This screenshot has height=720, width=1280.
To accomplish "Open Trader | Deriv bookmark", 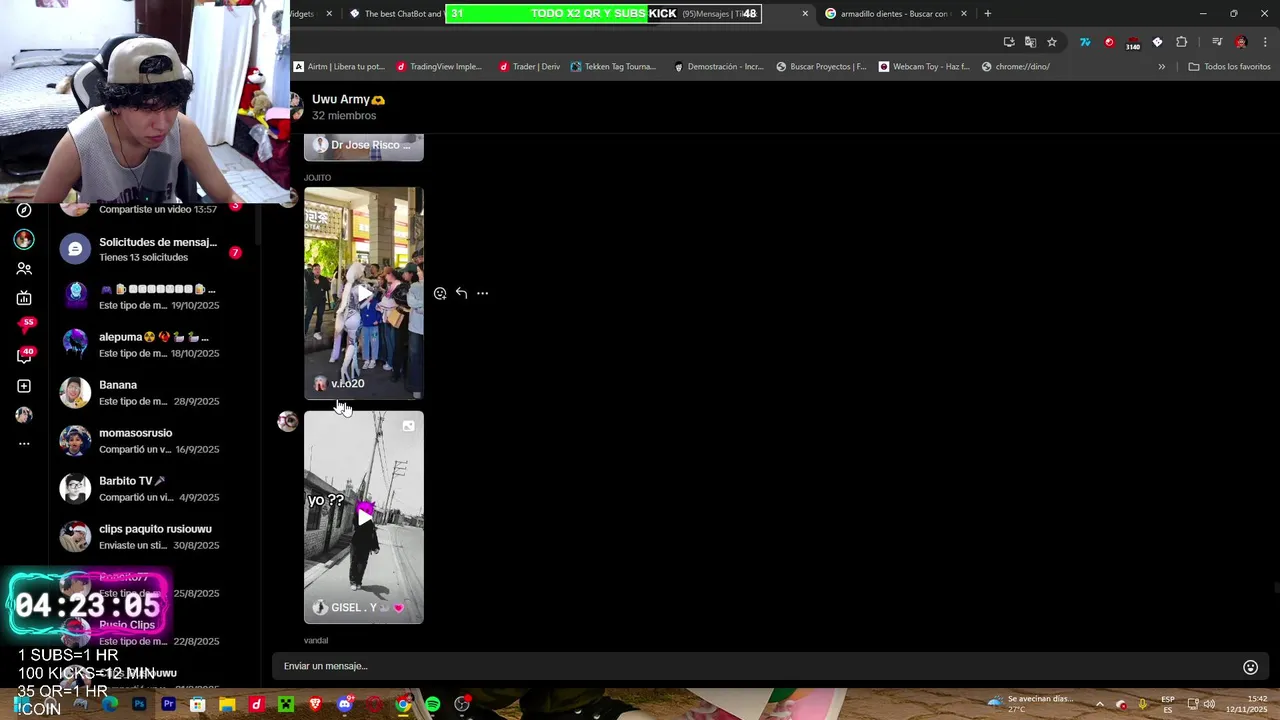I will [529, 67].
